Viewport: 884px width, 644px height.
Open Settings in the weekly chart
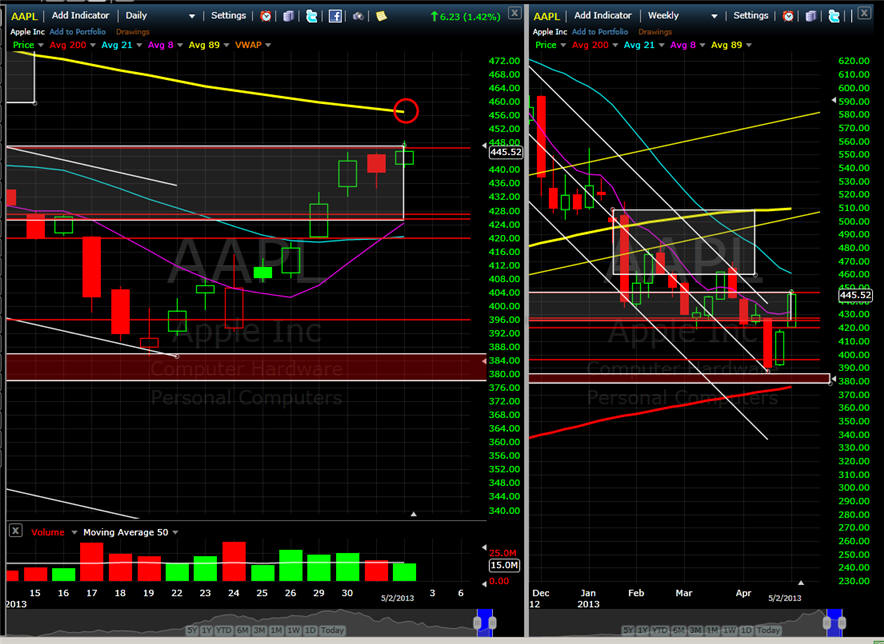click(751, 16)
